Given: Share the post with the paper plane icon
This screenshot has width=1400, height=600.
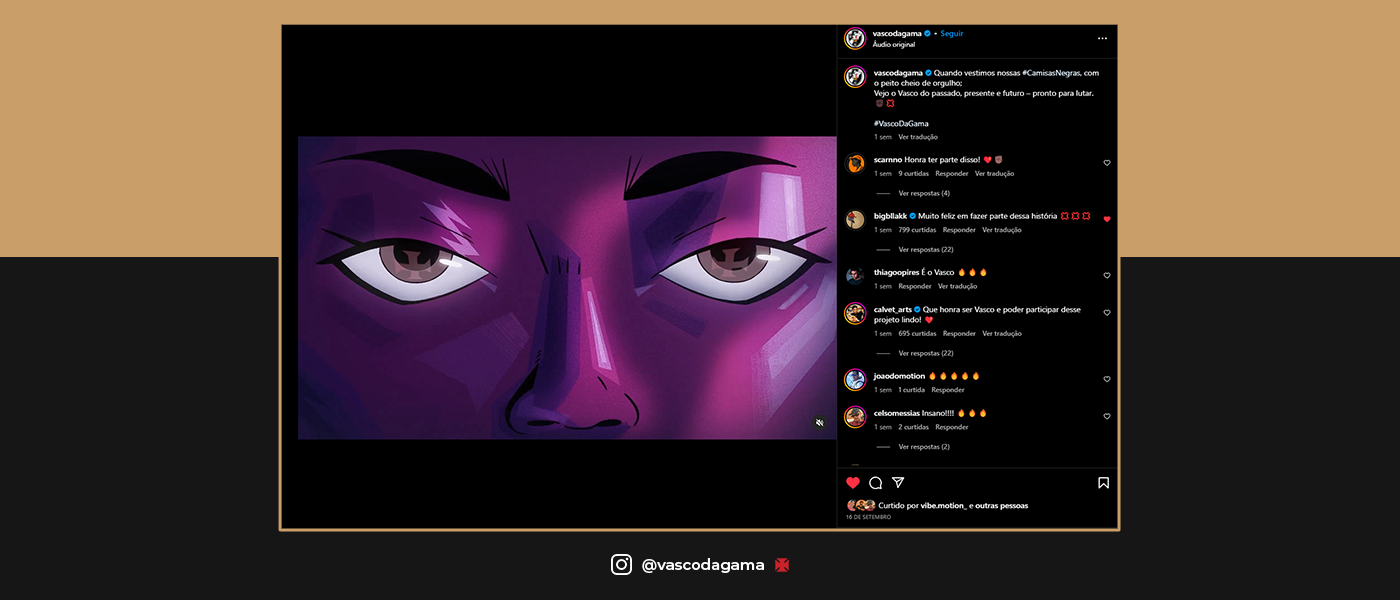Looking at the screenshot, I should click(x=898, y=482).
